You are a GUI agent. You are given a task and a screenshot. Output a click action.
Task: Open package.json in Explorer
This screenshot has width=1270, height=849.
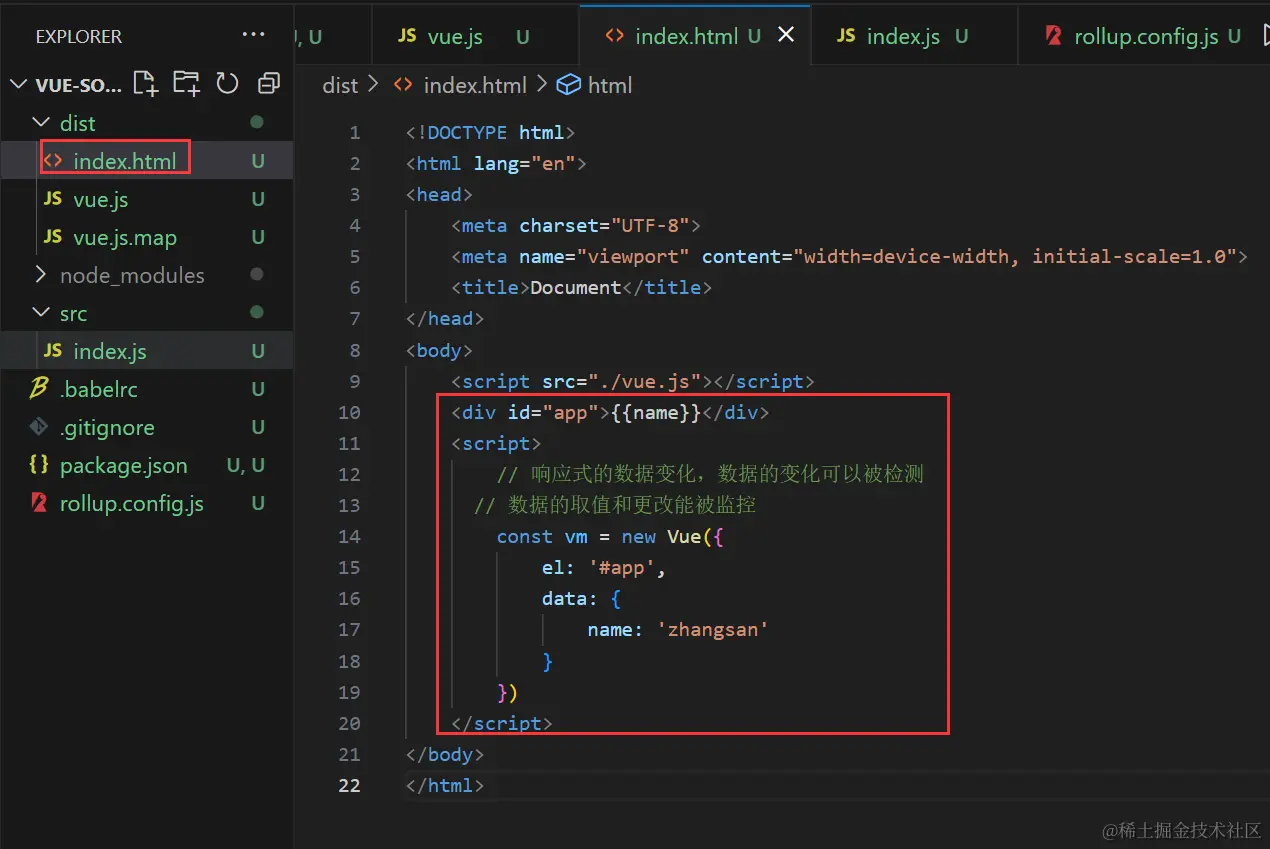(x=146, y=465)
